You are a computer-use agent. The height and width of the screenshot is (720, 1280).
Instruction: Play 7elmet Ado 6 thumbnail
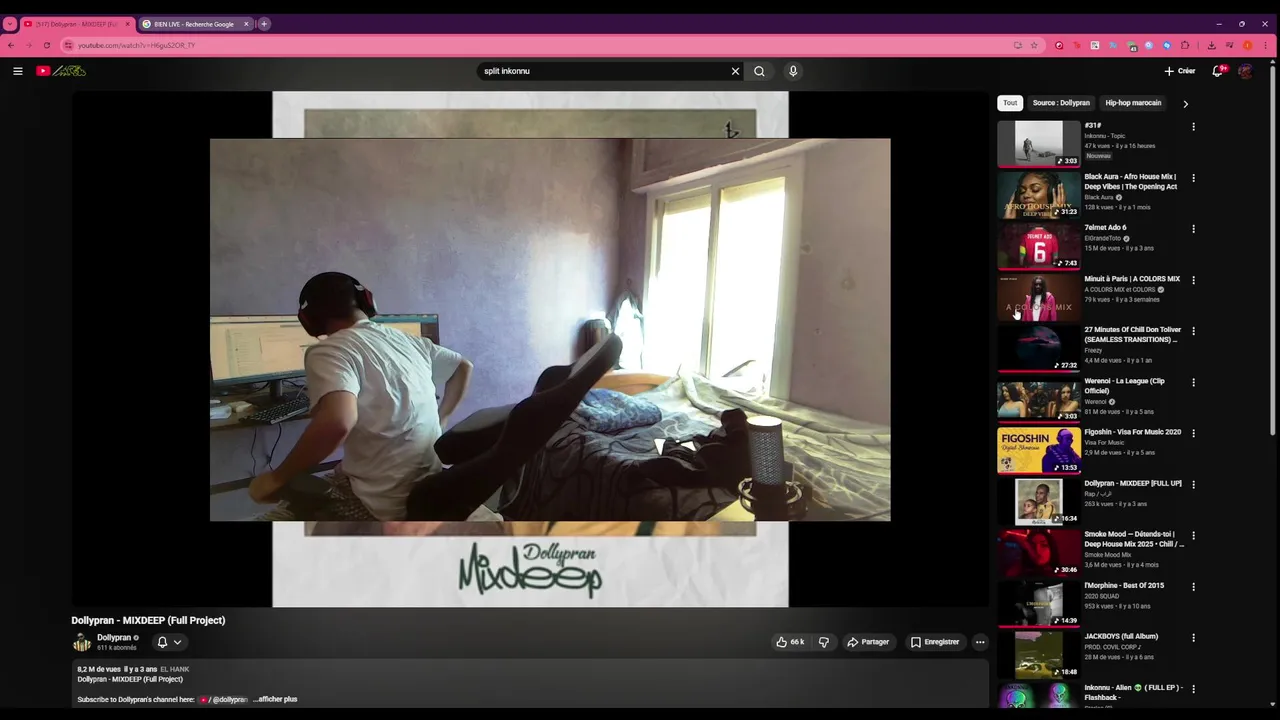pyautogui.click(x=1039, y=246)
